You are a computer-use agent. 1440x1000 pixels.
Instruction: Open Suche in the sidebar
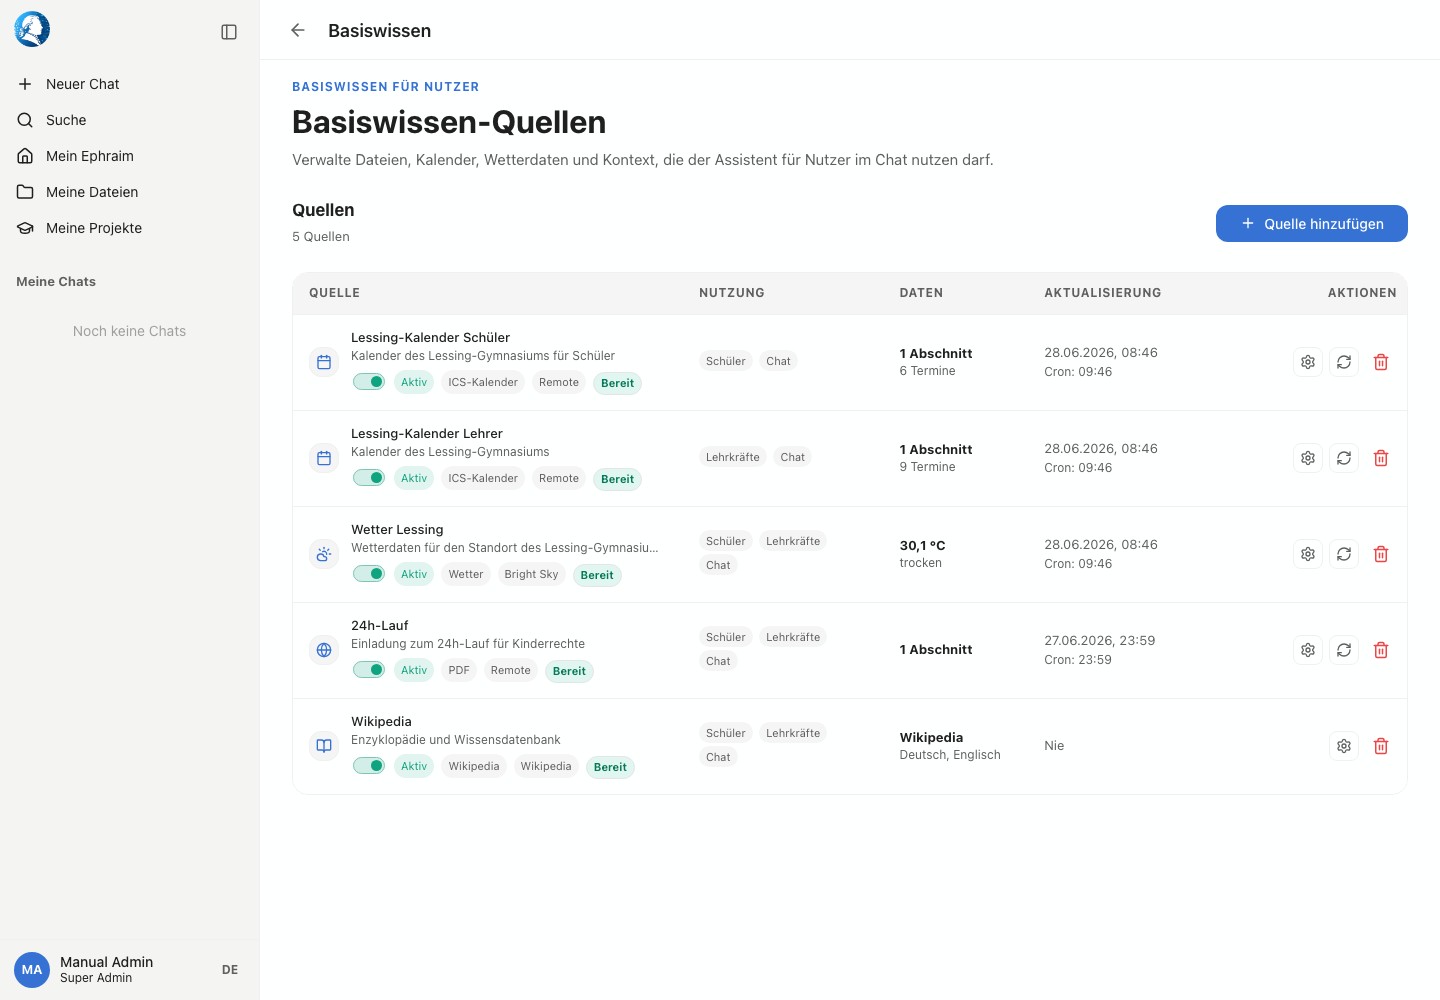tap(130, 120)
